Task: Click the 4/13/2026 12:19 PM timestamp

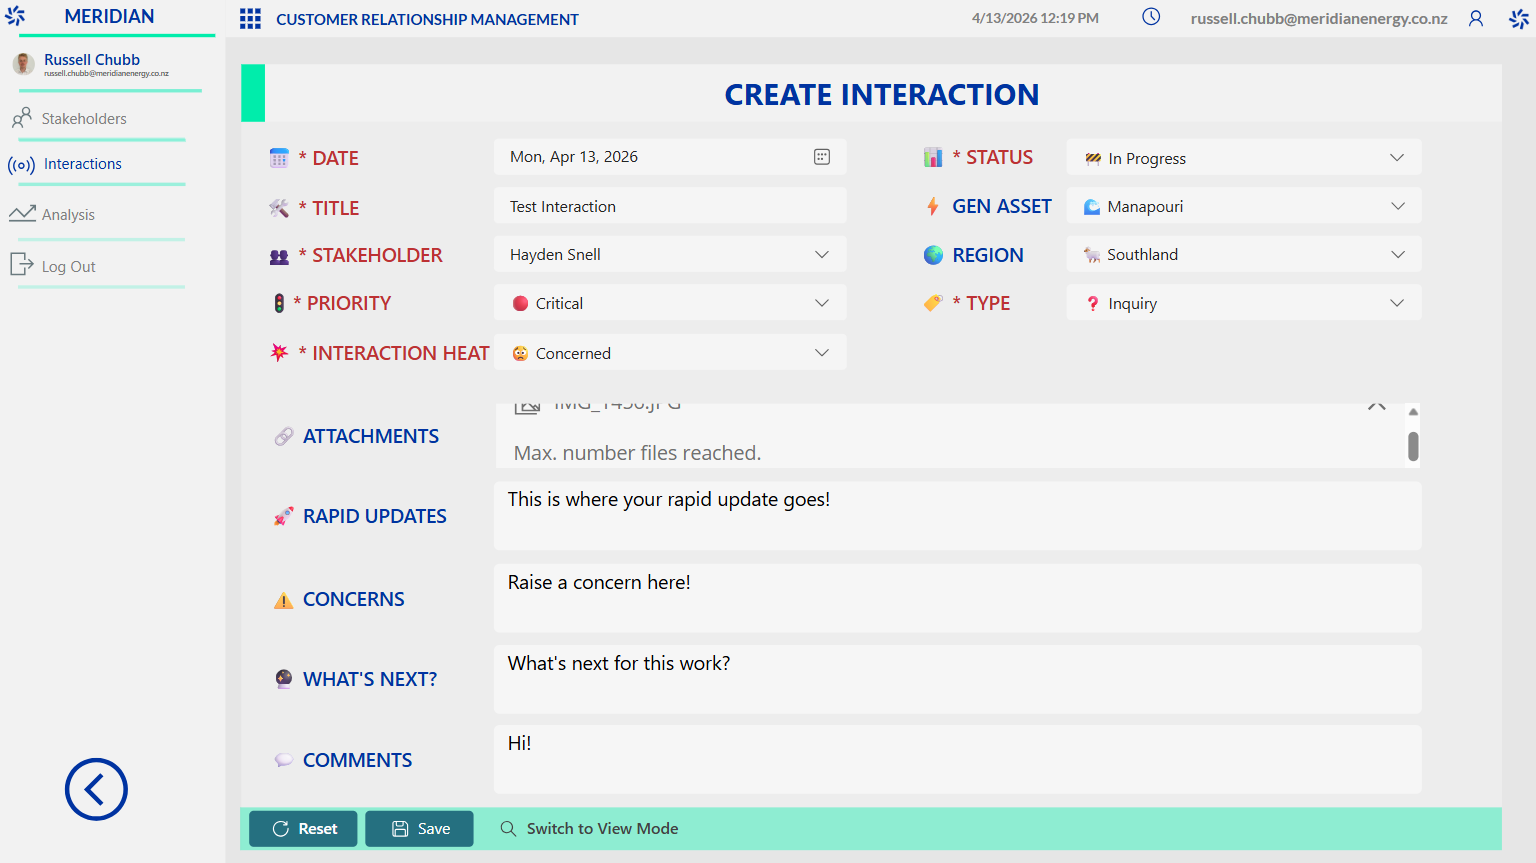Action: 1035,18
